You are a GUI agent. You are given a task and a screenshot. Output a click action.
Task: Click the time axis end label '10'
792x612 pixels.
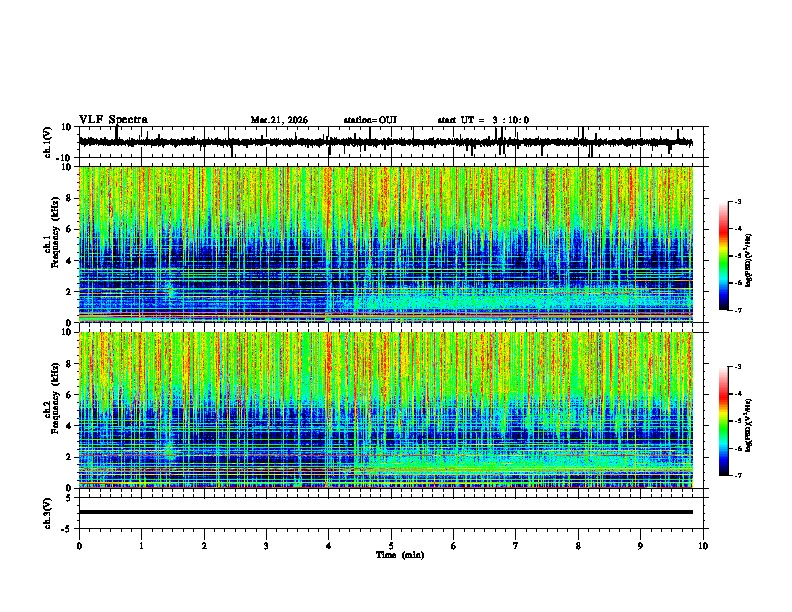pos(703,546)
